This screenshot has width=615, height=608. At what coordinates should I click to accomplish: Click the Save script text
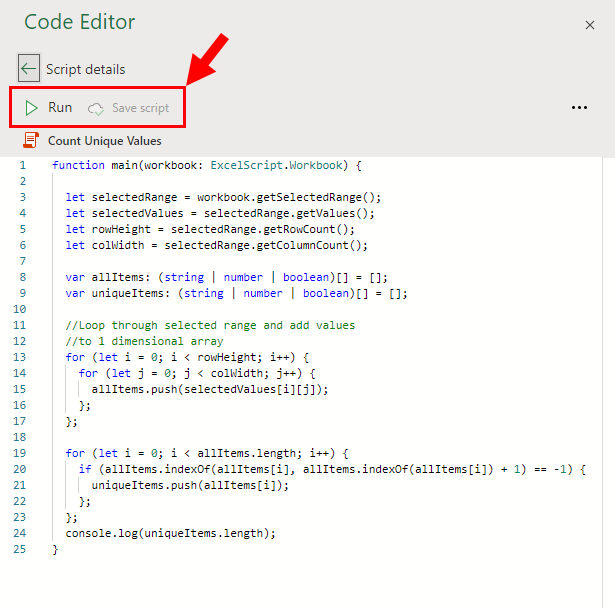coord(140,108)
